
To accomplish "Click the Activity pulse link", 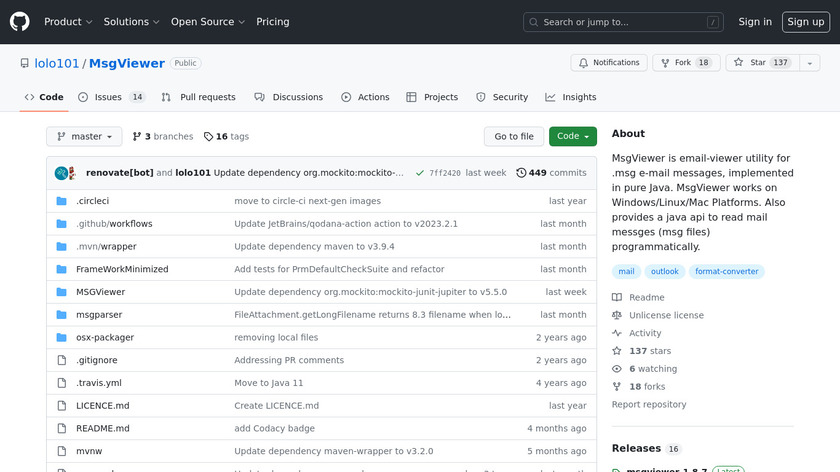I will click(x=644, y=333).
